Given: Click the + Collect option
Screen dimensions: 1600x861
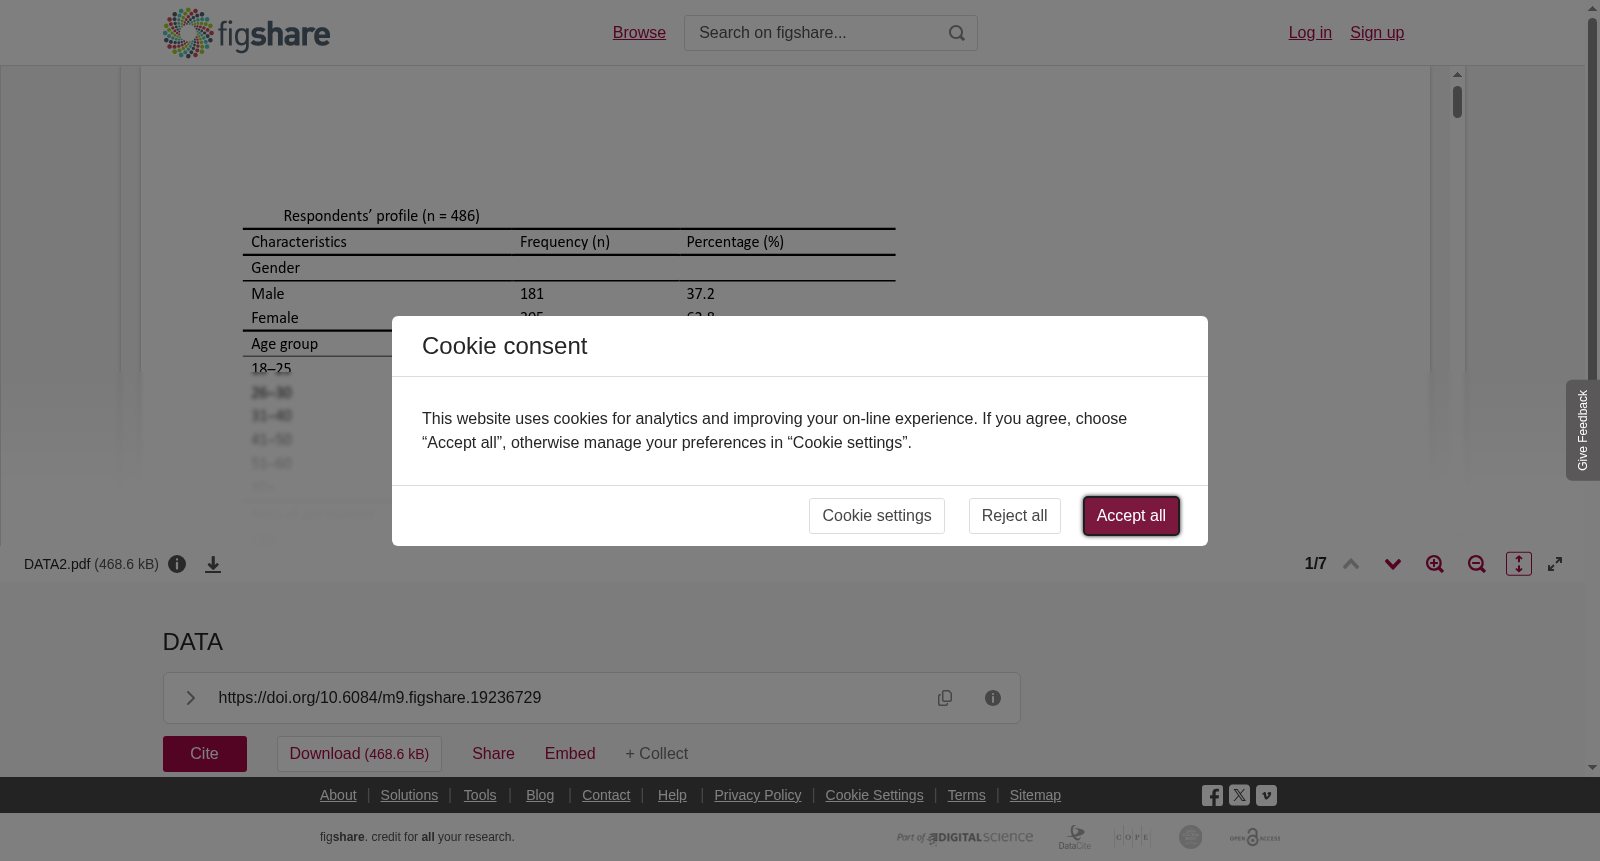Looking at the screenshot, I should tap(657, 754).
